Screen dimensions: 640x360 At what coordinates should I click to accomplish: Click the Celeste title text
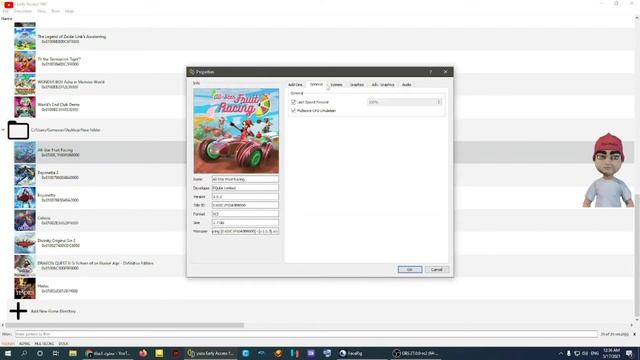coord(44,218)
